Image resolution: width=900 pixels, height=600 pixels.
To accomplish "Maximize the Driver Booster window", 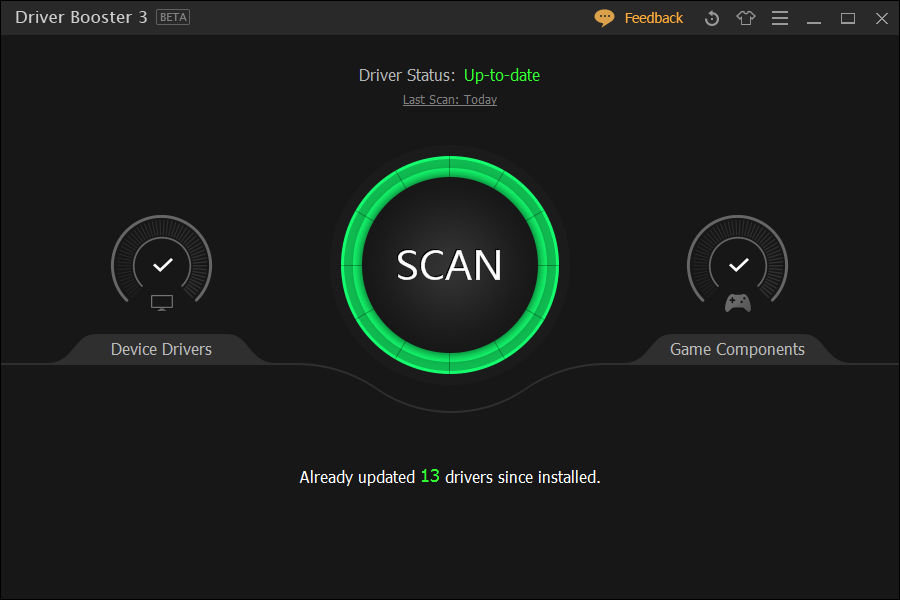I will [848, 18].
